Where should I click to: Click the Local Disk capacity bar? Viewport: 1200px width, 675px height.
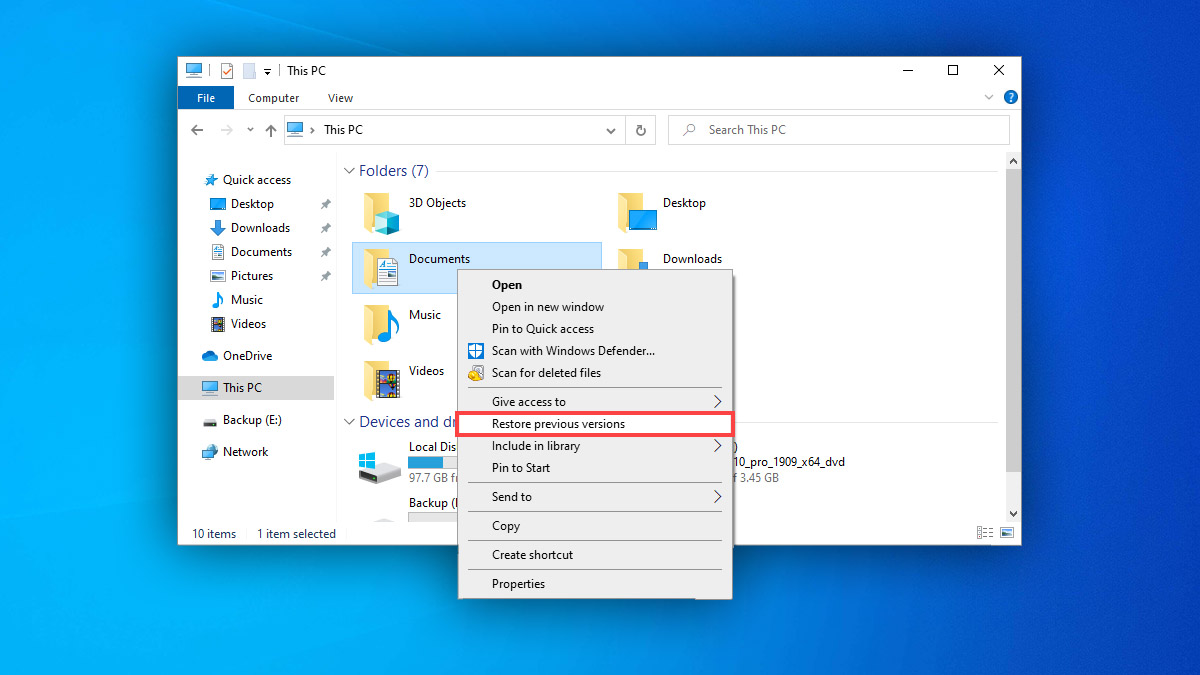[x=432, y=463]
